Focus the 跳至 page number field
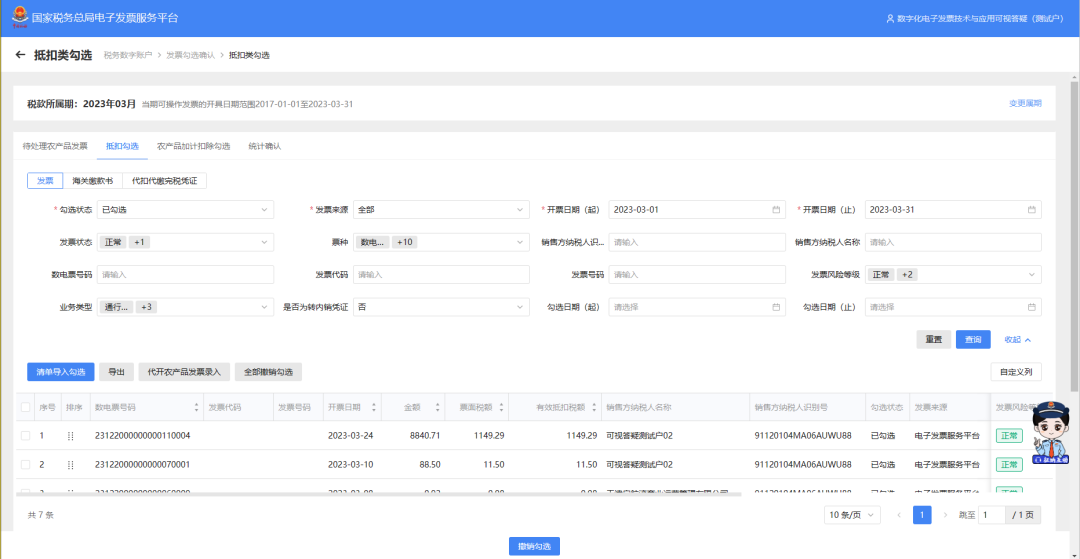Viewport: 1080px width, 559px height. pos(992,515)
